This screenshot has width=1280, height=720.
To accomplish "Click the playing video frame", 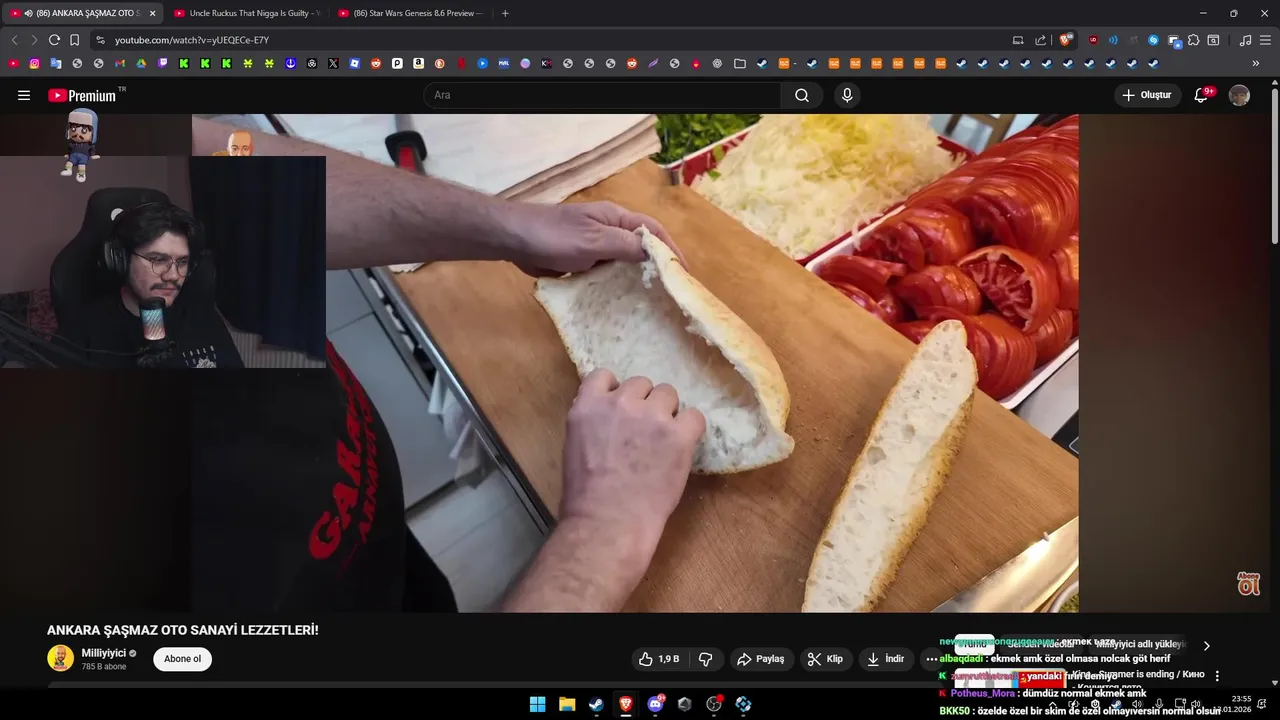I will coord(635,363).
